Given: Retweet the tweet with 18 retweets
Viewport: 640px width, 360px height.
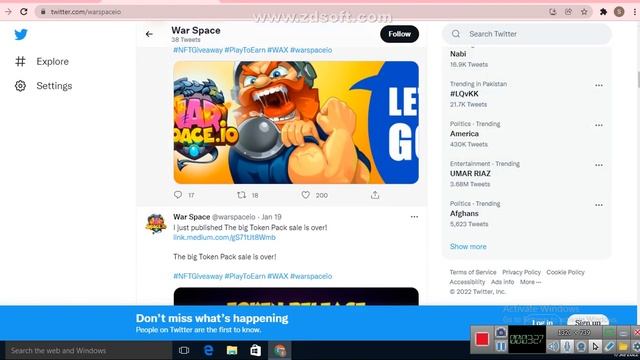Looking at the screenshot, I should coord(242,195).
